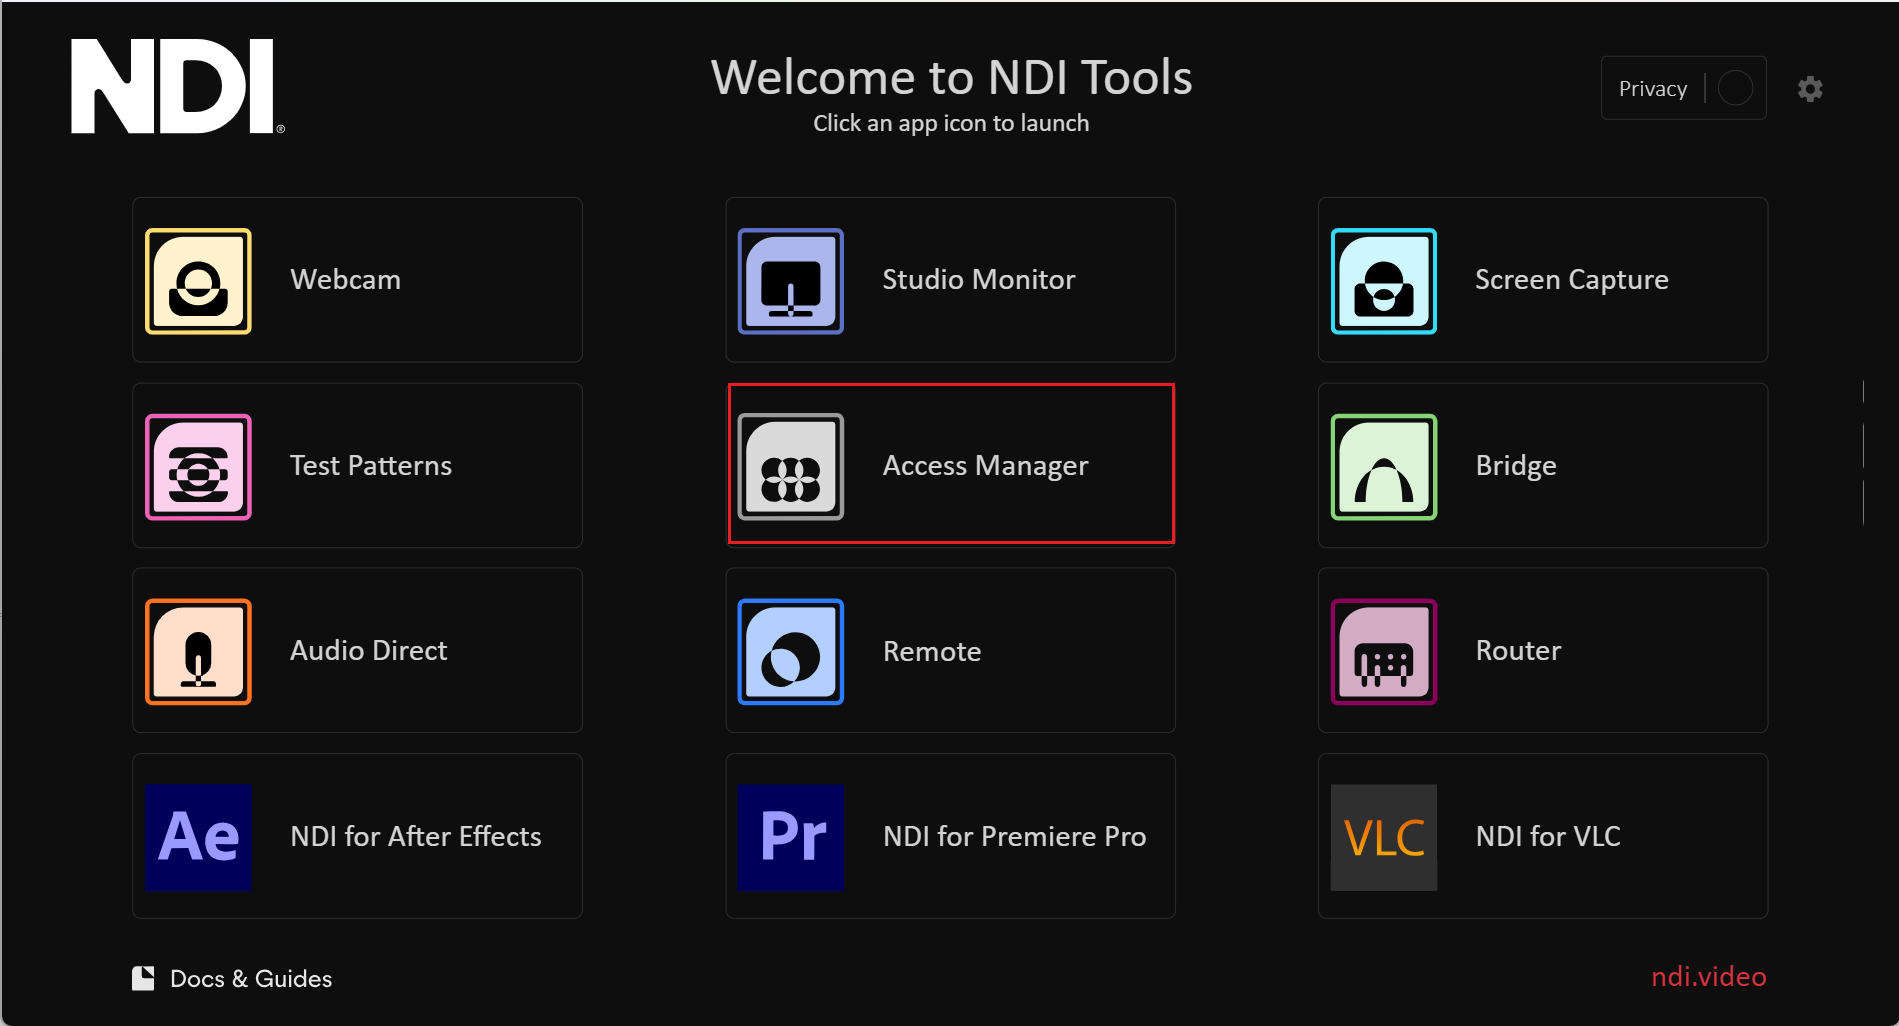1899x1026 pixels.
Task: Select the NDI for Premiere Pro label
Action: 1014,836
